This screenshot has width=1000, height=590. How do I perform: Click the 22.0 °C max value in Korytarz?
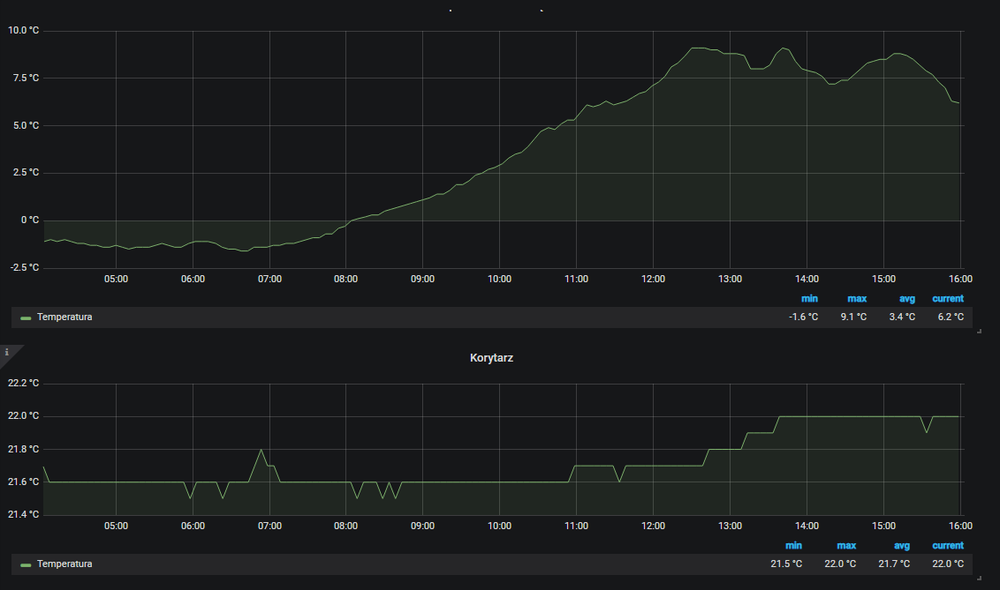[840, 564]
